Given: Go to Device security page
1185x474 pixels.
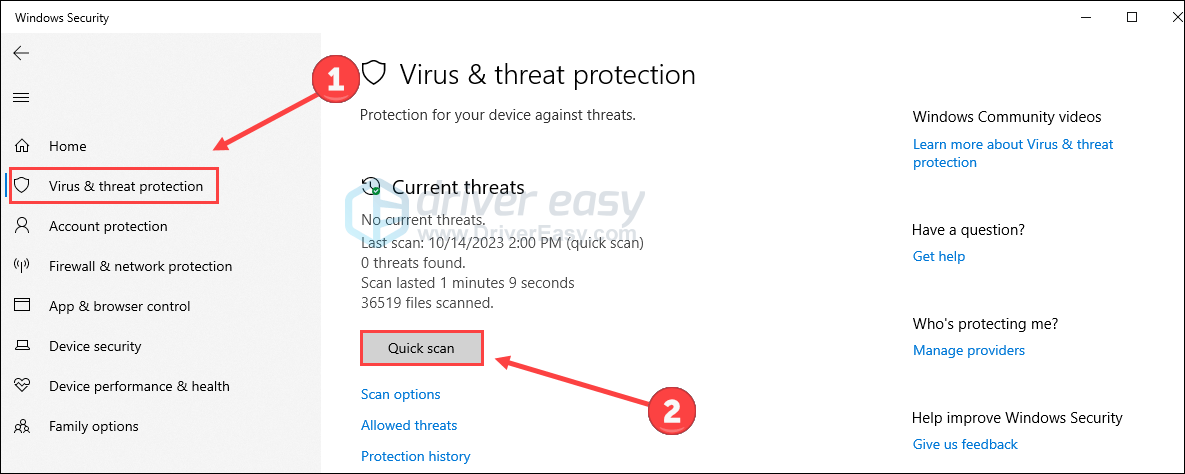Looking at the screenshot, I should (95, 346).
